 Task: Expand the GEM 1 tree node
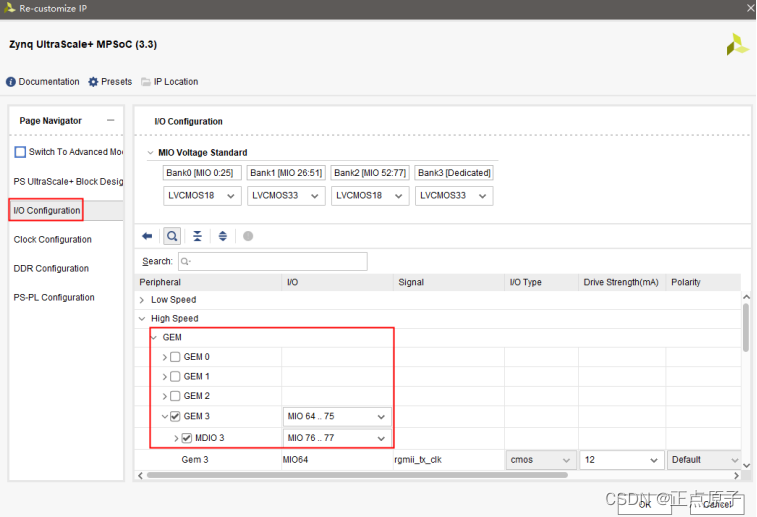click(165, 377)
